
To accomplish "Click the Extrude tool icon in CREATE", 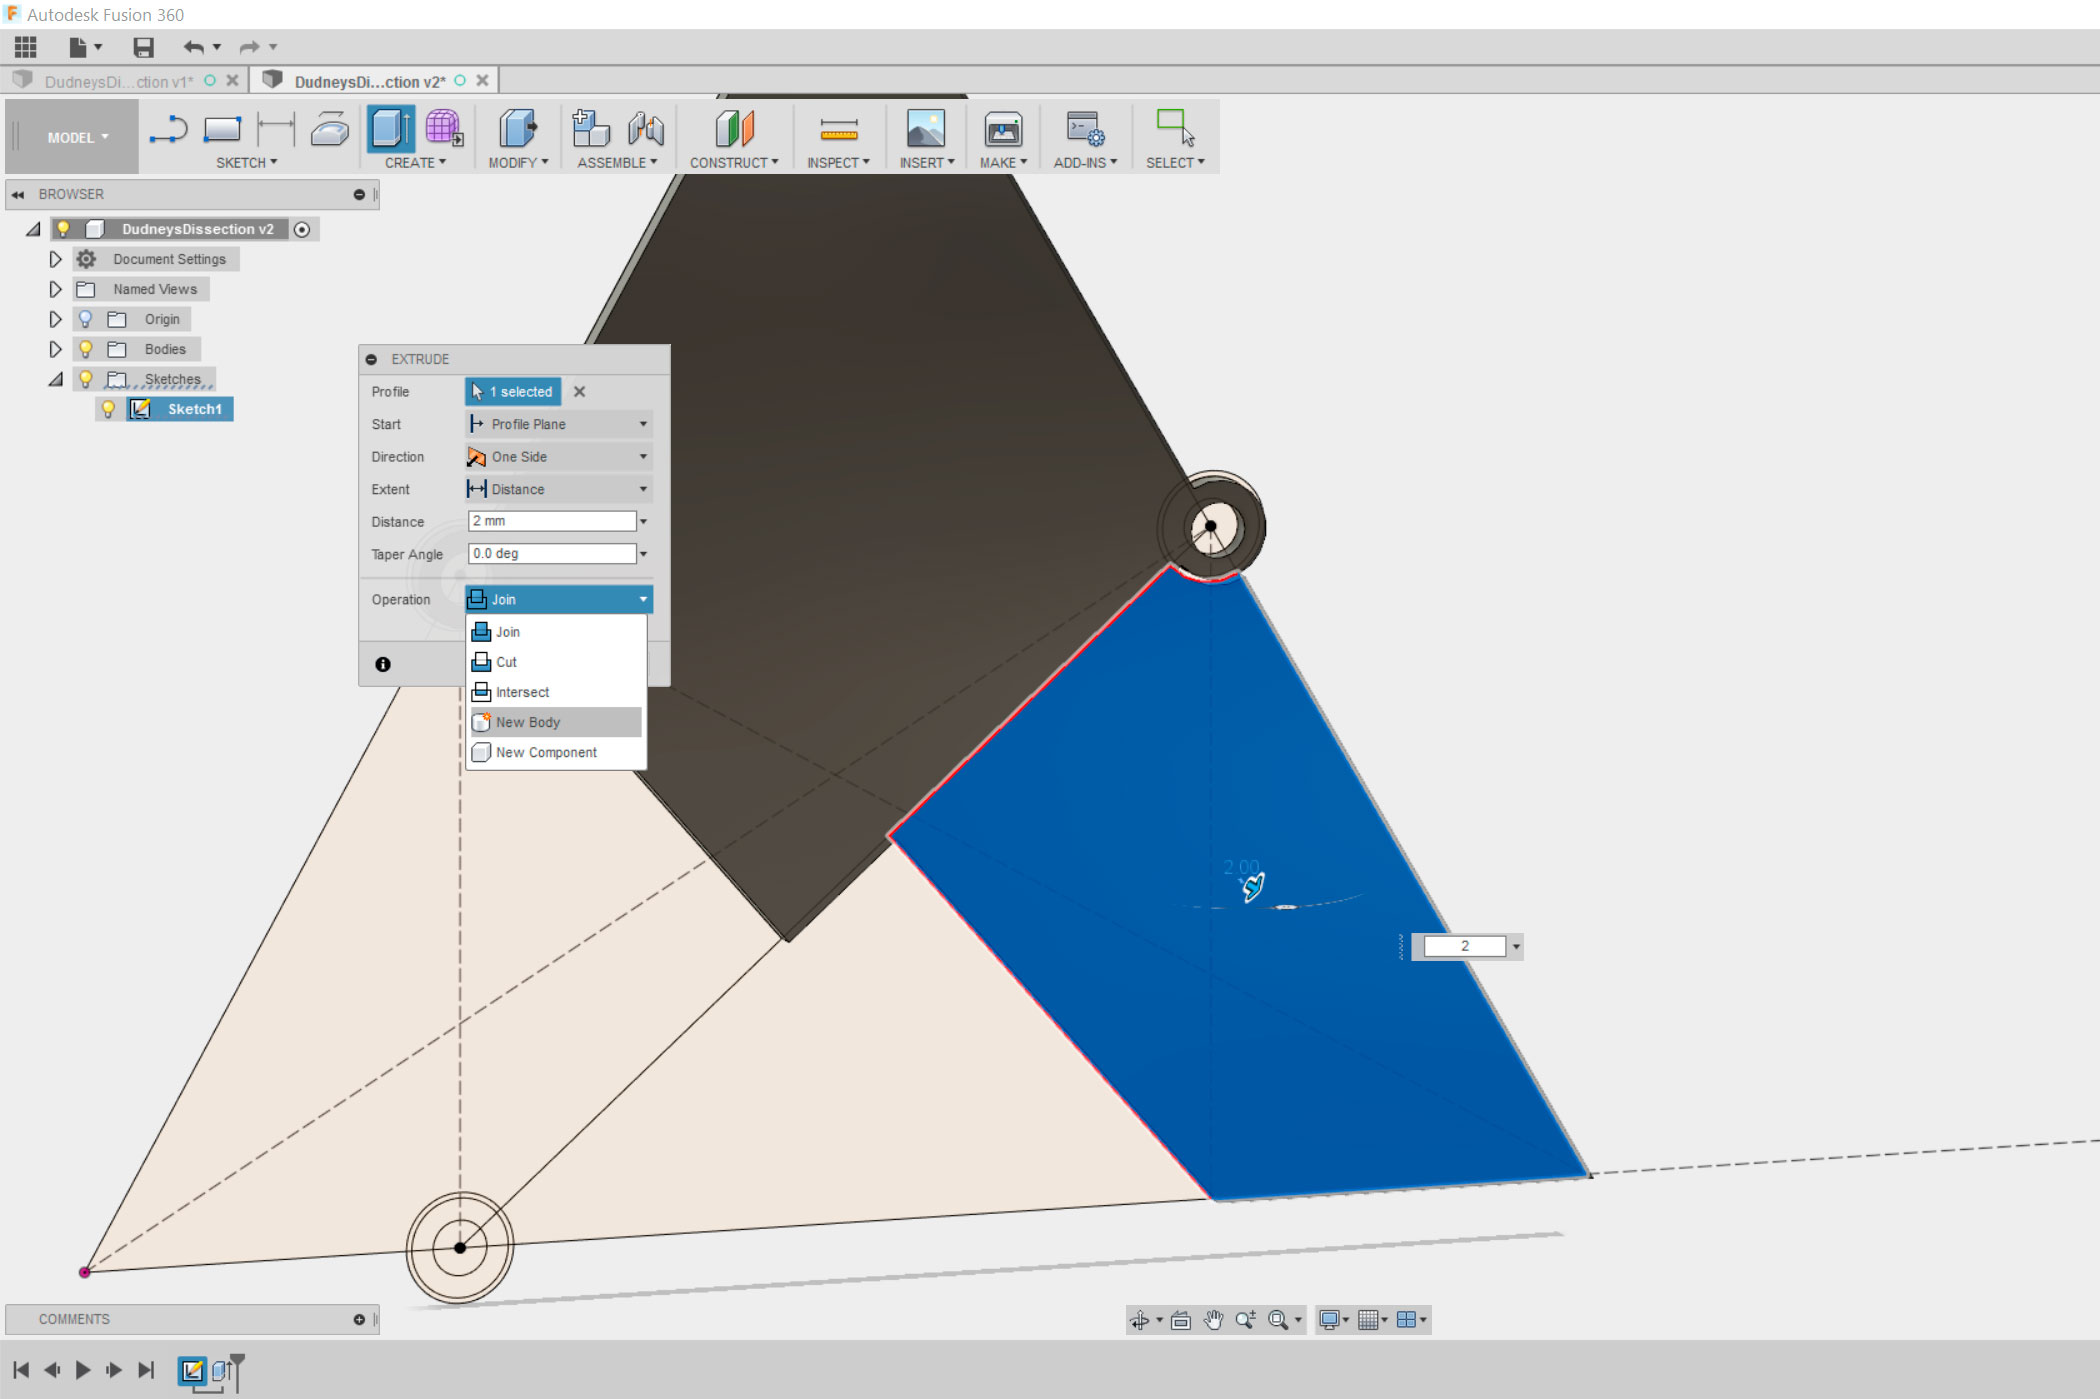I will pyautogui.click(x=389, y=130).
